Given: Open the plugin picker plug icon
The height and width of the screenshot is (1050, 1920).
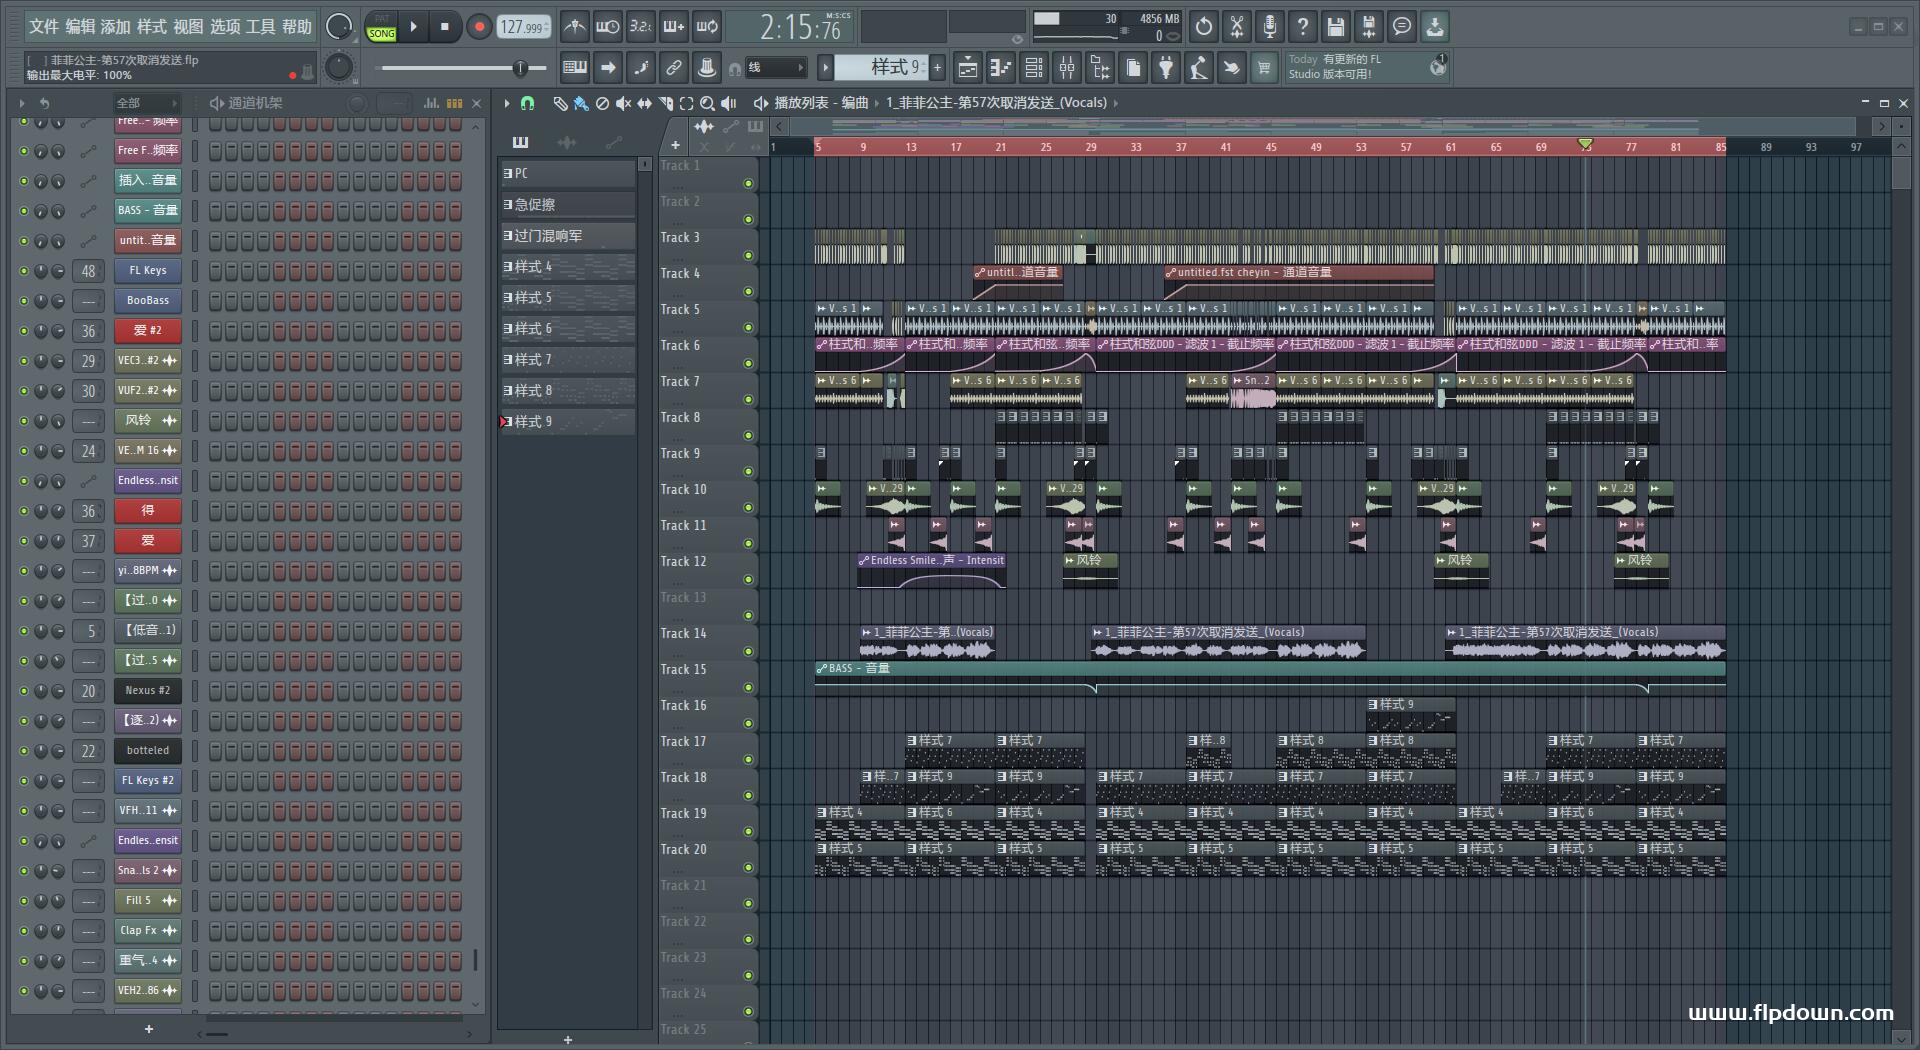Looking at the screenshot, I should point(1166,68).
